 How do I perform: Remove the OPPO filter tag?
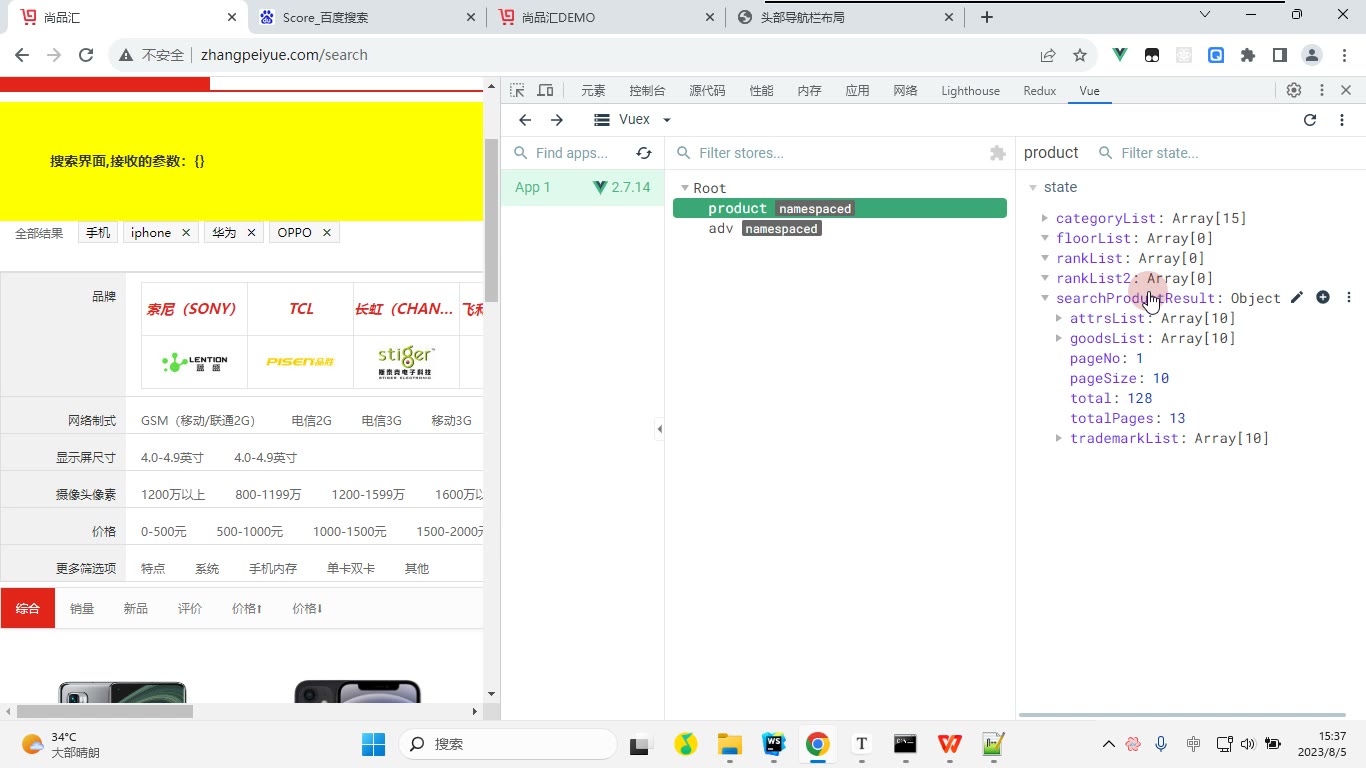326,233
